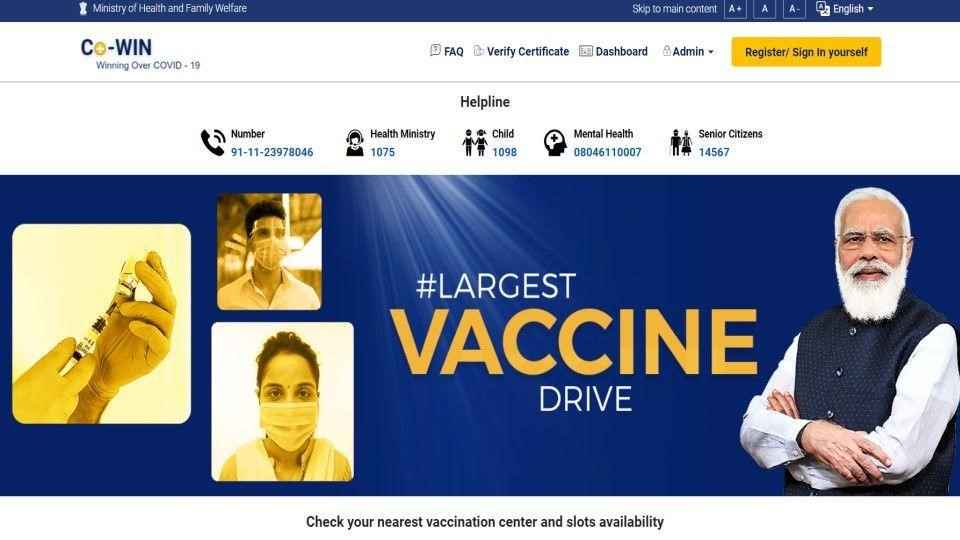This screenshot has width=960, height=540.
Task: Click the phone handset helpline icon
Action: [213, 143]
